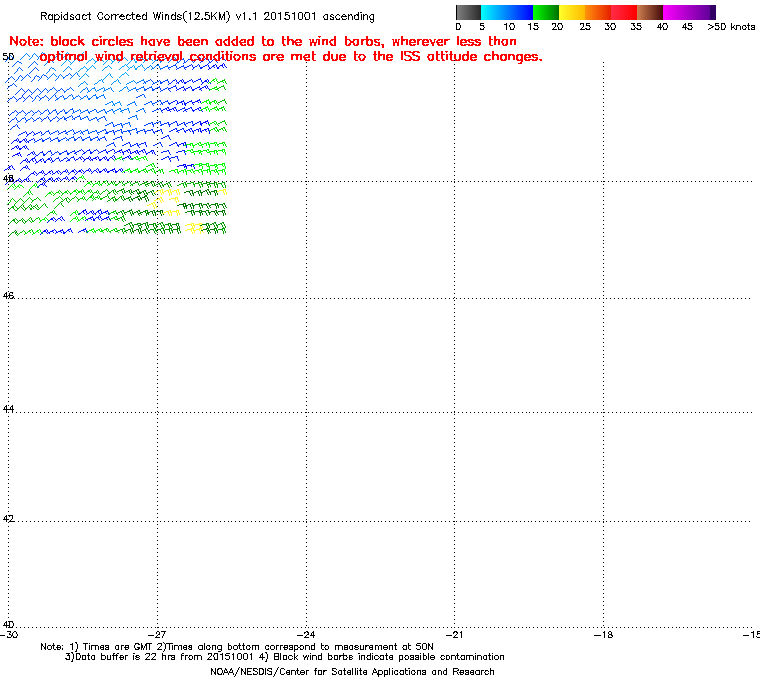Click the '>50 knots' legend label
This screenshot has height=688, width=760.
[x=731, y=27]
